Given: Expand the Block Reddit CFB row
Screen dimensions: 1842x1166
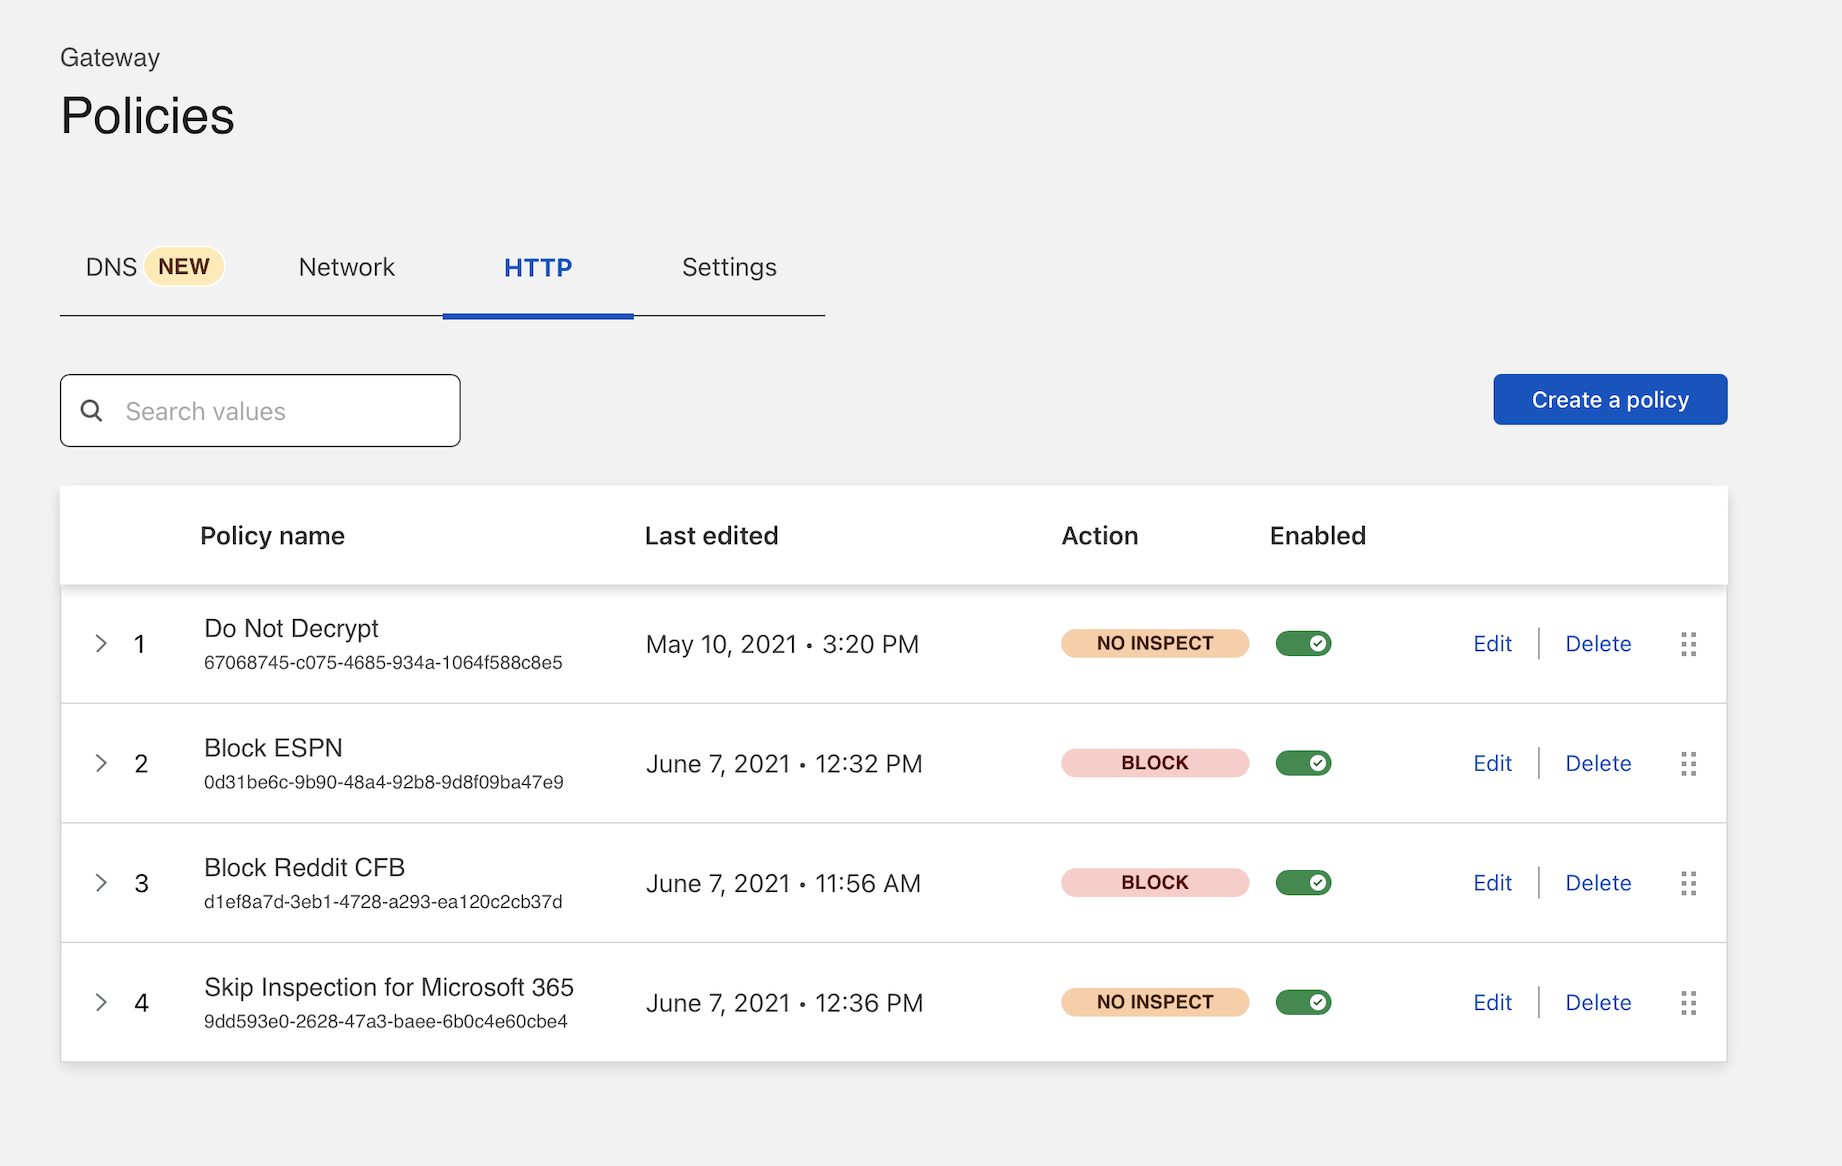Looking at the screenshot, I should point(101,883).
